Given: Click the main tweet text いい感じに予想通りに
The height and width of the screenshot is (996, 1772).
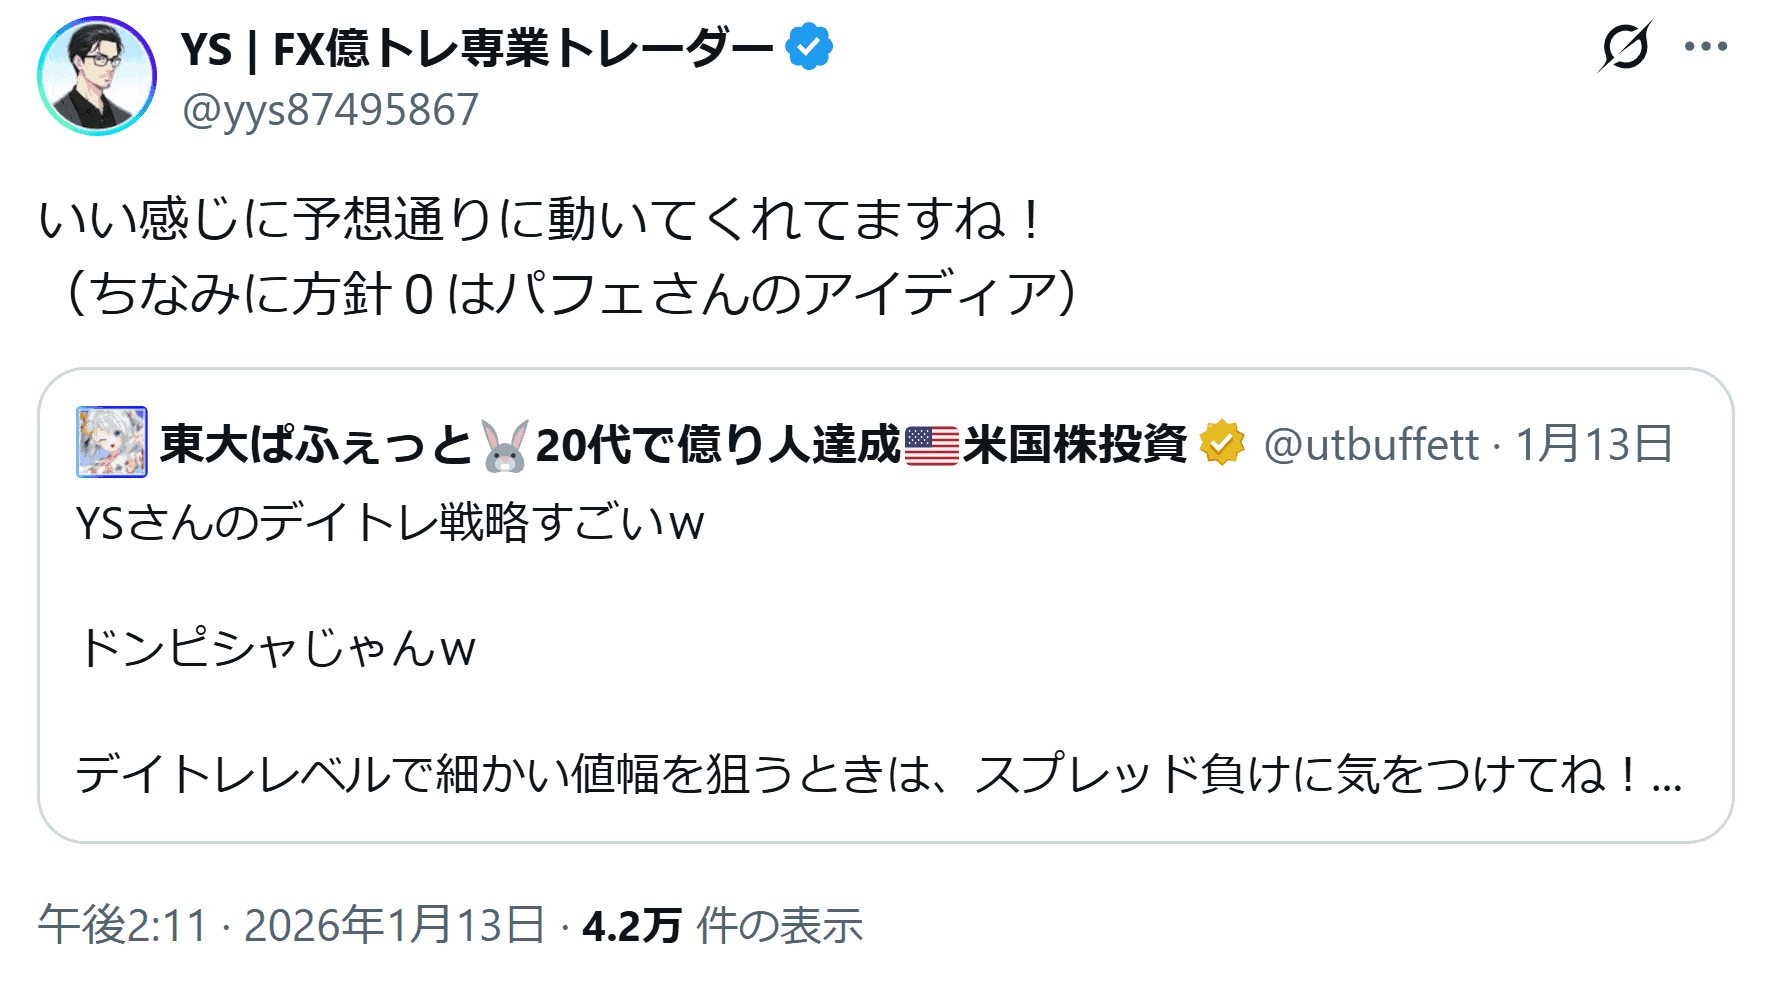Looking at the screenshot, I should [x=540, y=219].
